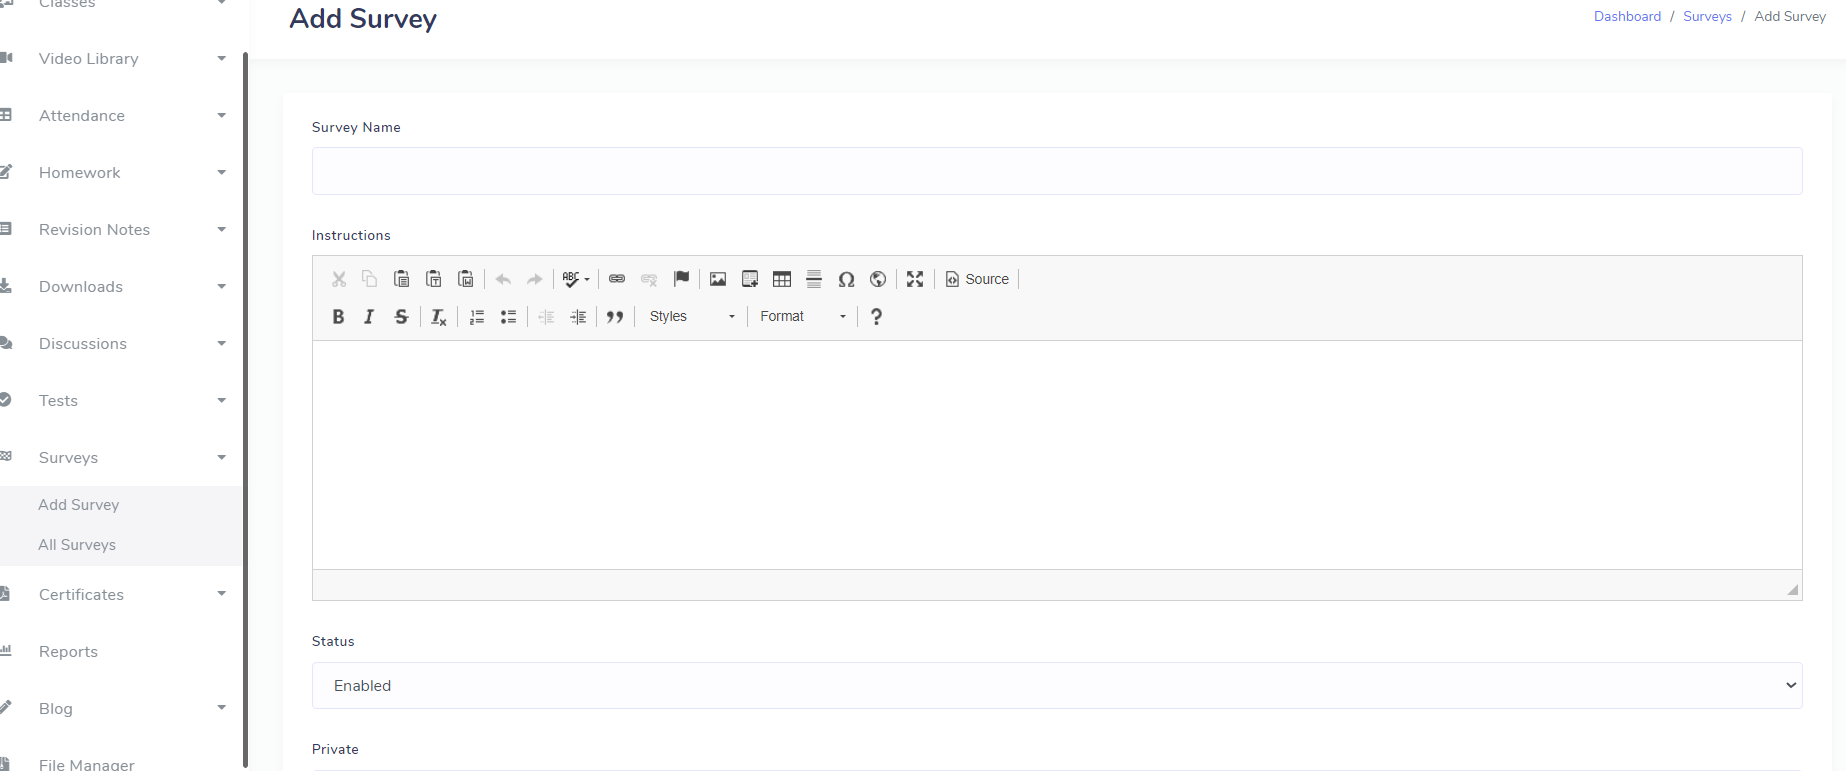
Task: Open Surveys breadcrumb link
Action: pos(1707,17)
